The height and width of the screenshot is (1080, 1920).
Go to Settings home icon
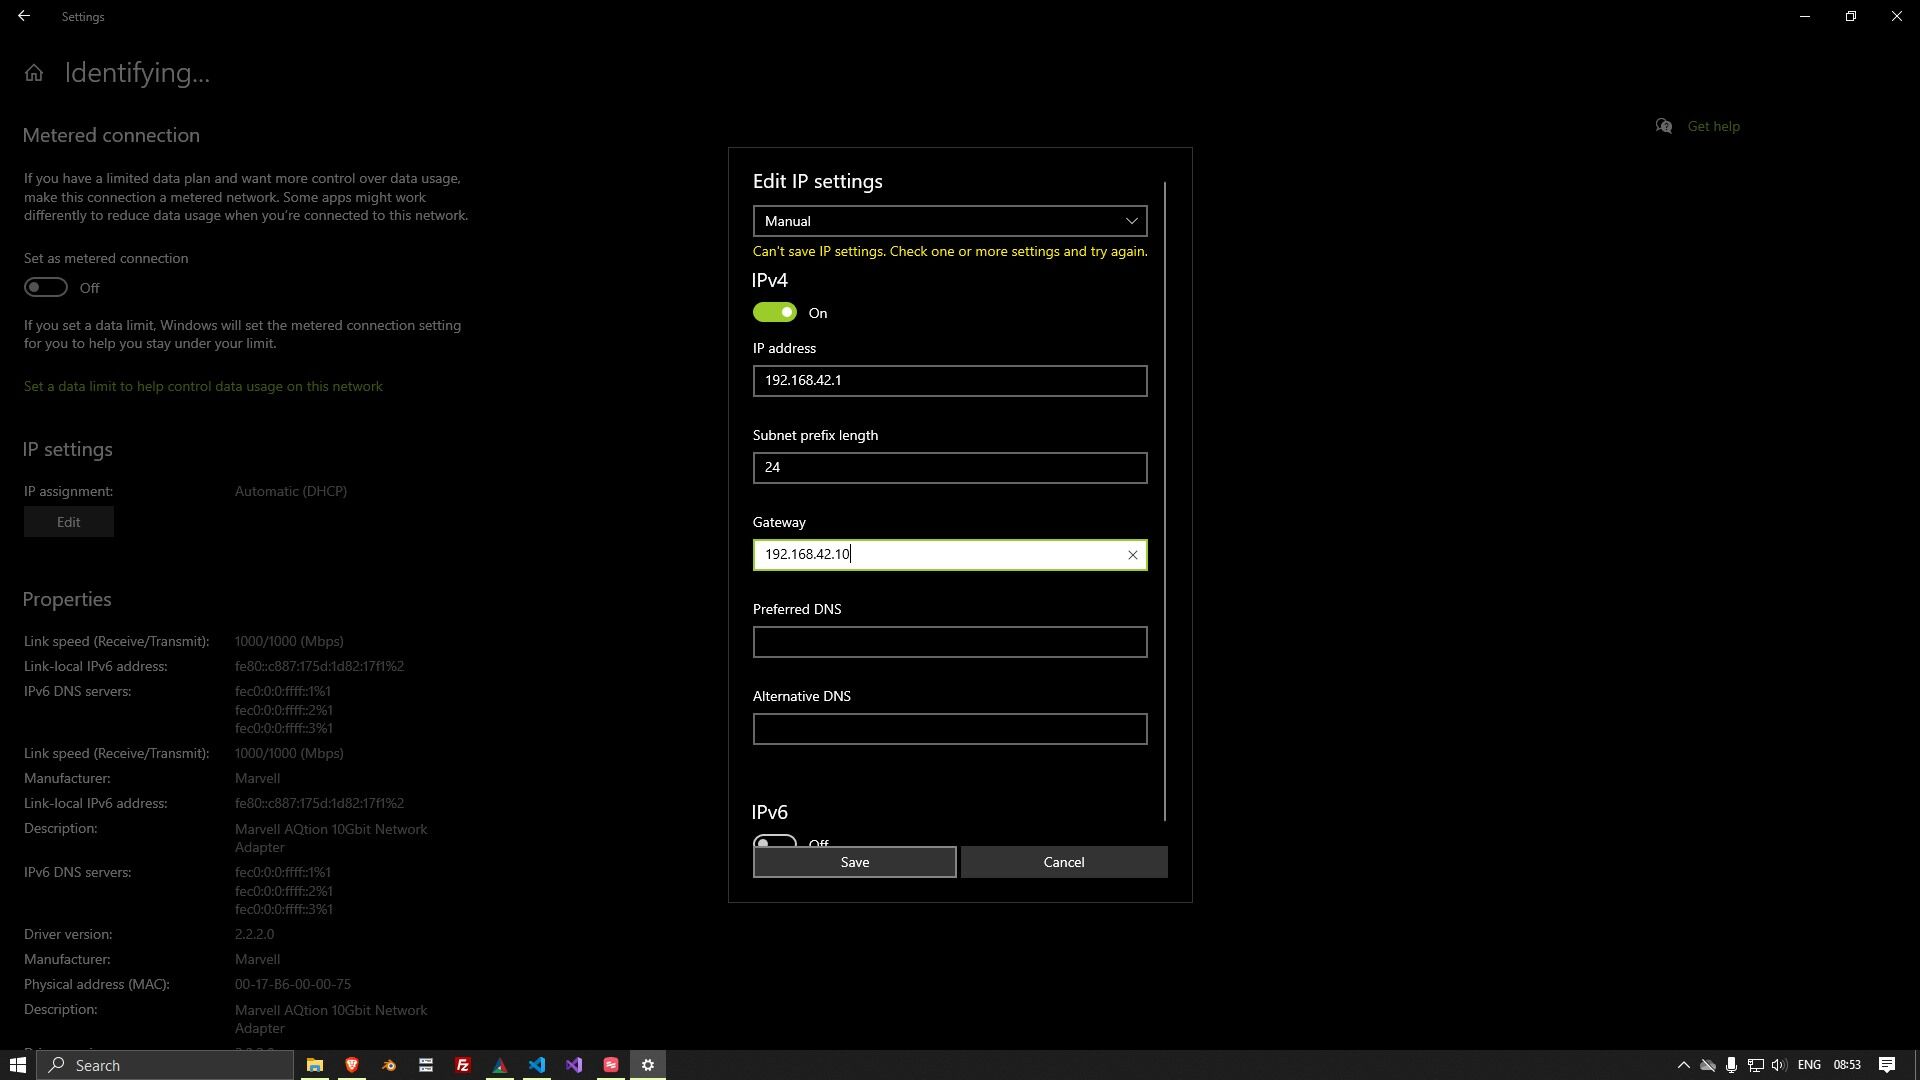(x=34, y=73)
